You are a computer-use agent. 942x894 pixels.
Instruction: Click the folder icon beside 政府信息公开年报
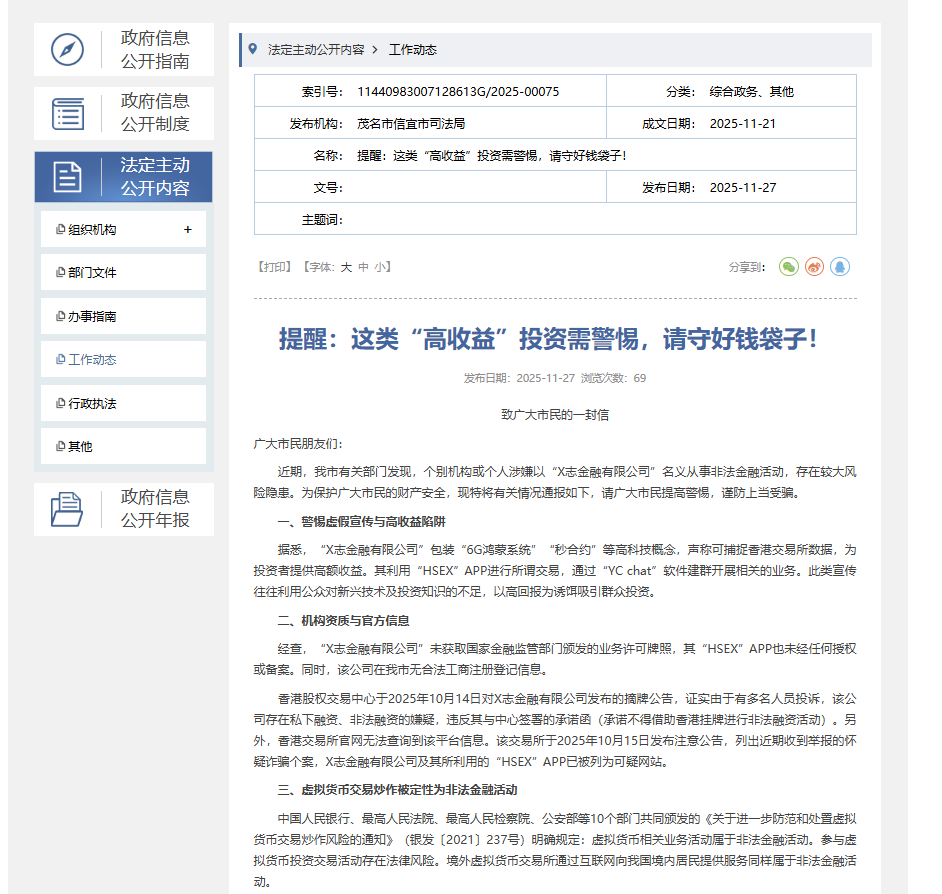click(x=67, y=509)
